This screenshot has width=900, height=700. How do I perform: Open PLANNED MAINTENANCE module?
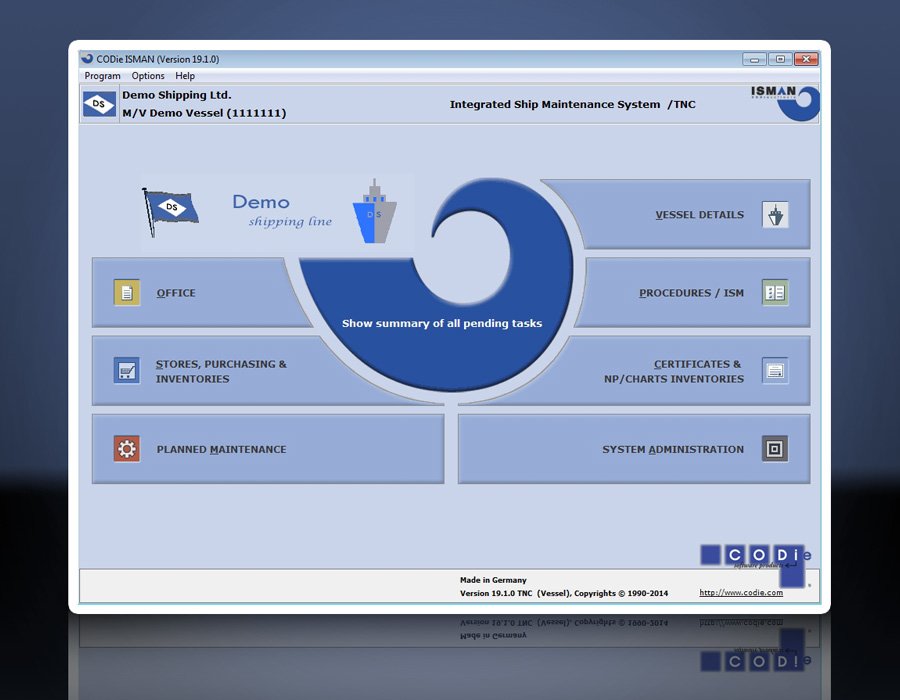[x=268, y=449]
